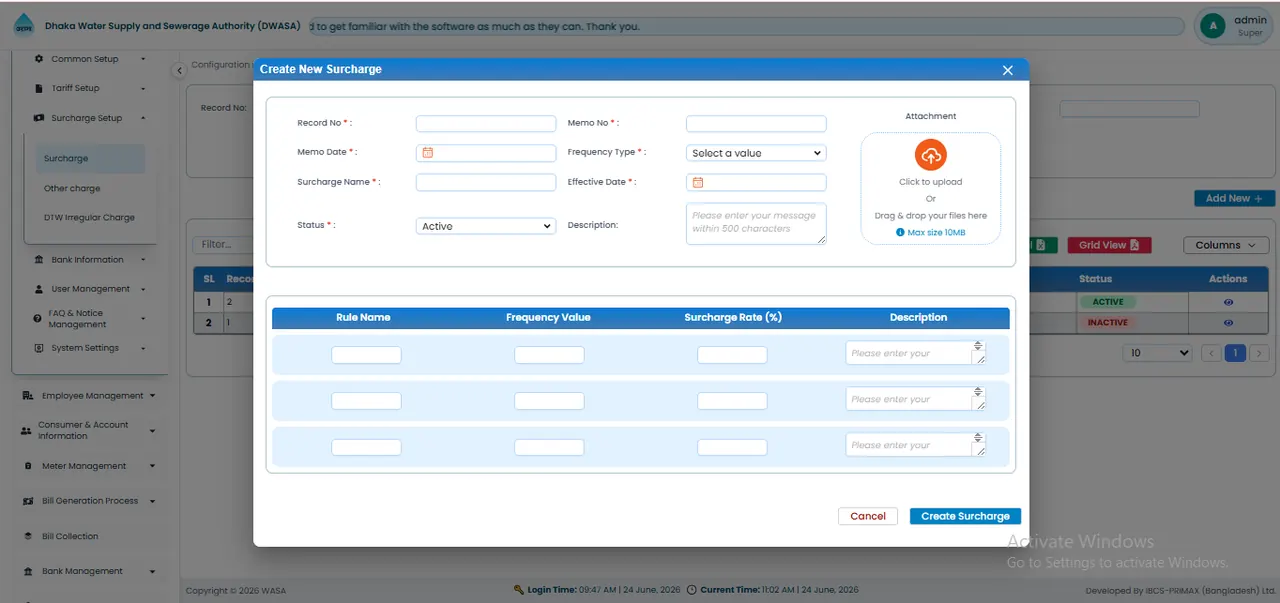Click the drag and drop attachment area
Viewport: 1280px width, 603px height.
pos(931,188)
